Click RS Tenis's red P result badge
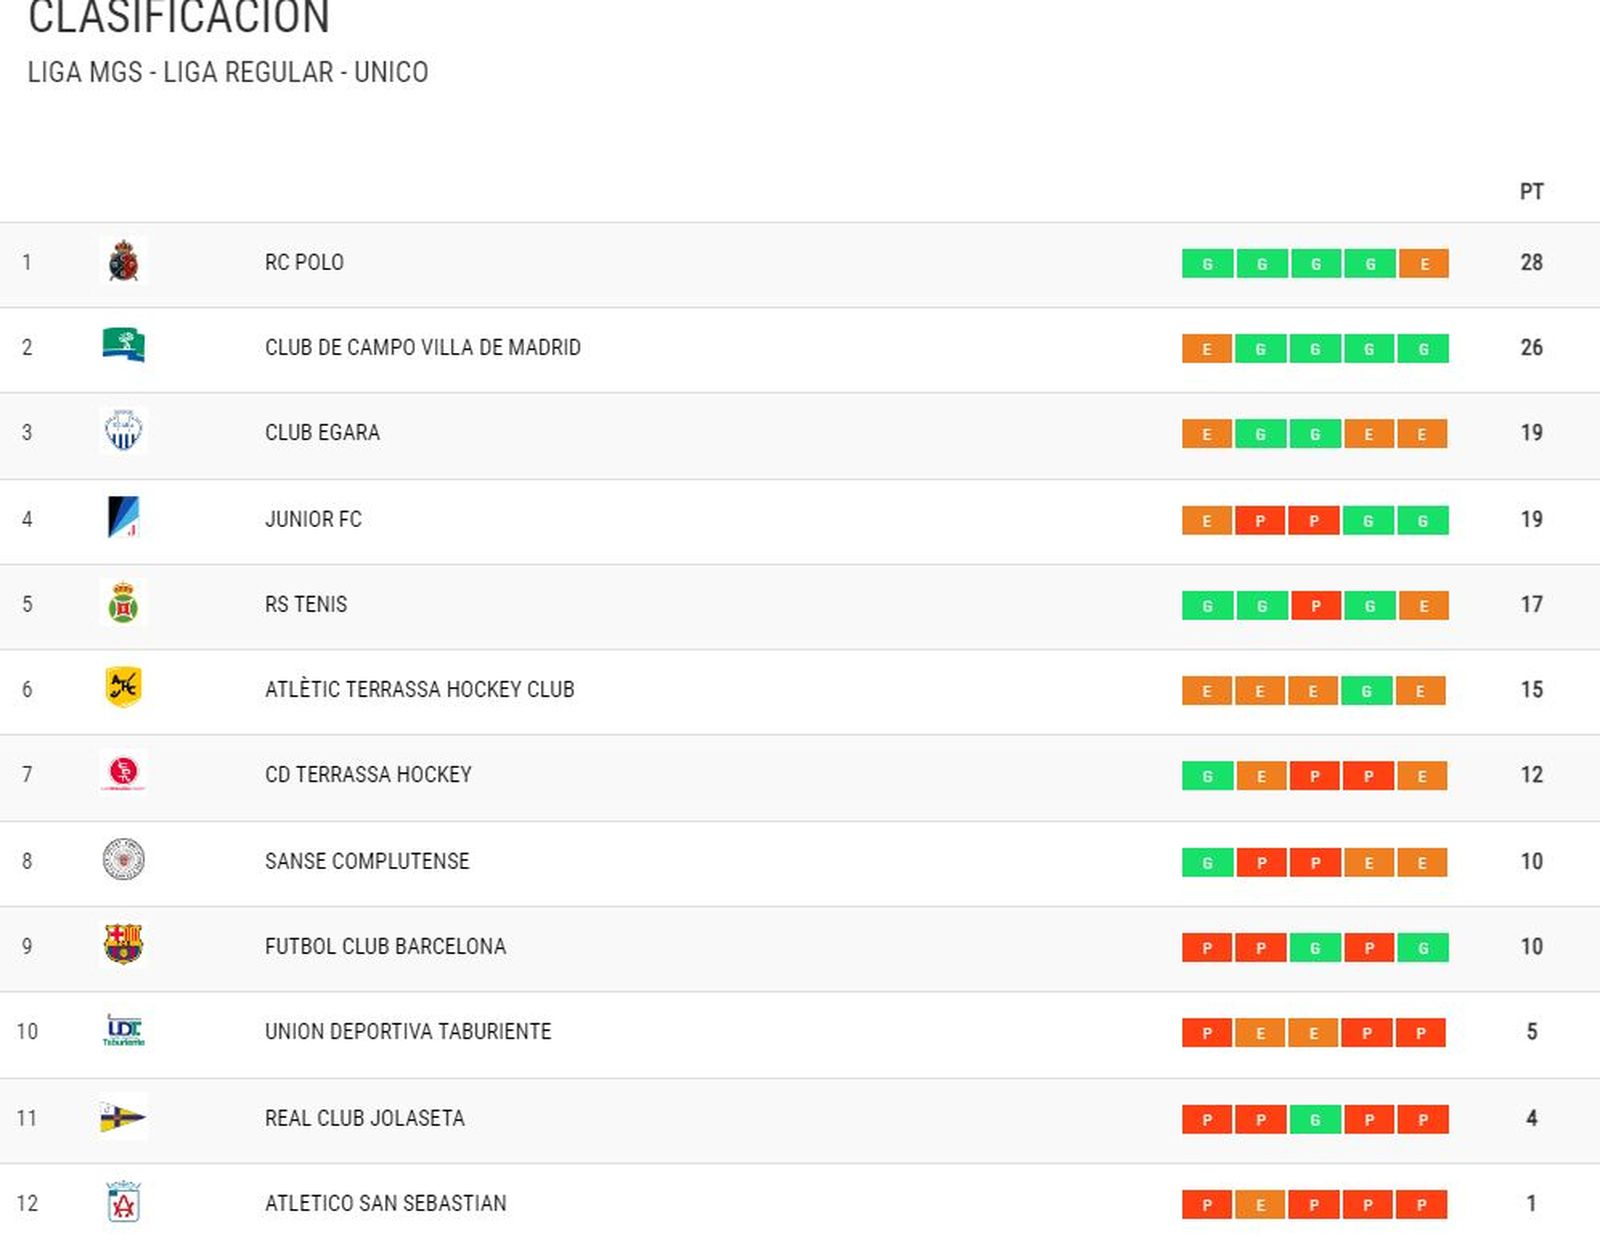1600x1243 pixels. 1315,606
